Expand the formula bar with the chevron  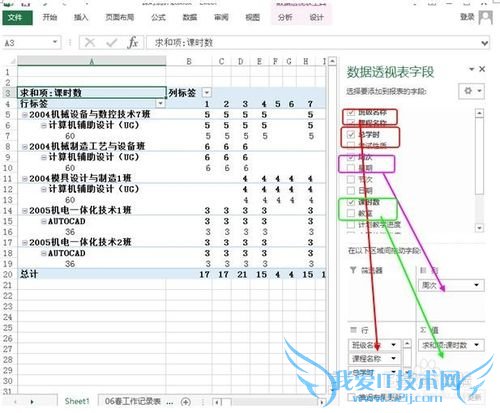(485, 43)
